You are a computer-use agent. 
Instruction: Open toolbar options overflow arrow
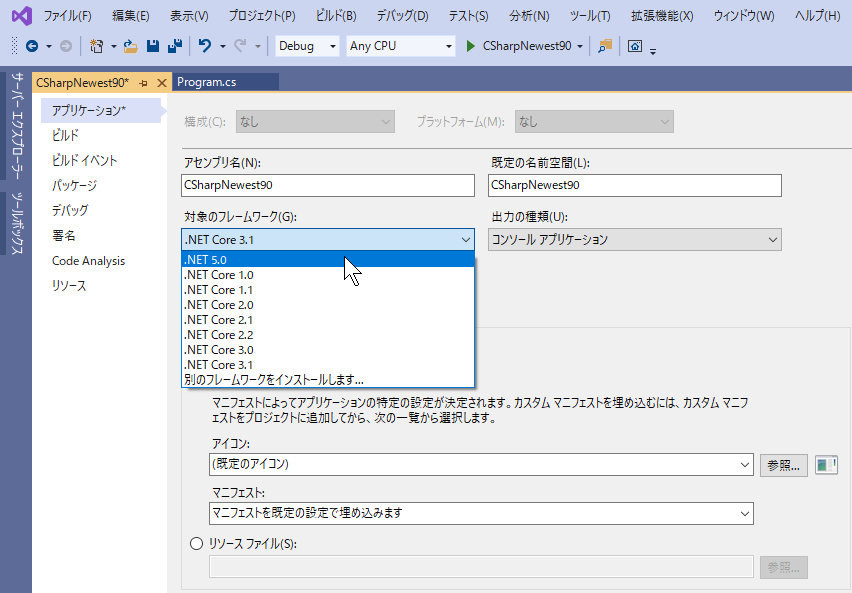653,51
